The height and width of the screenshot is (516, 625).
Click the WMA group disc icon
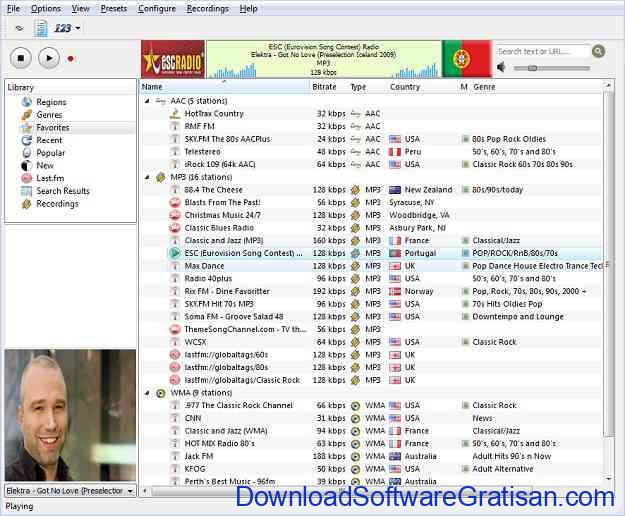[x=161, y=393]
